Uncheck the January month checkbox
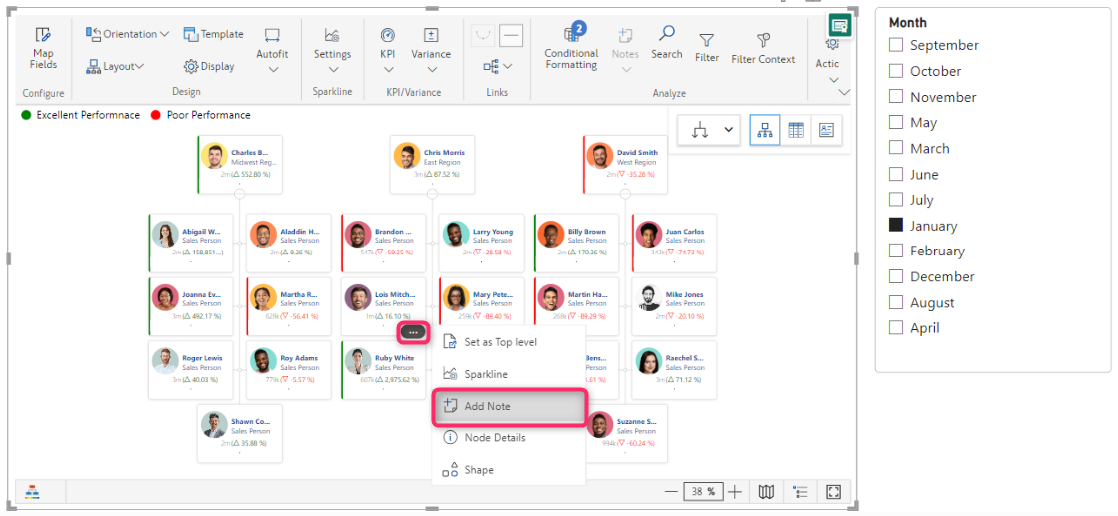Image resolution: width=1118 pixels, height=516 pixels. click(896, 226)
